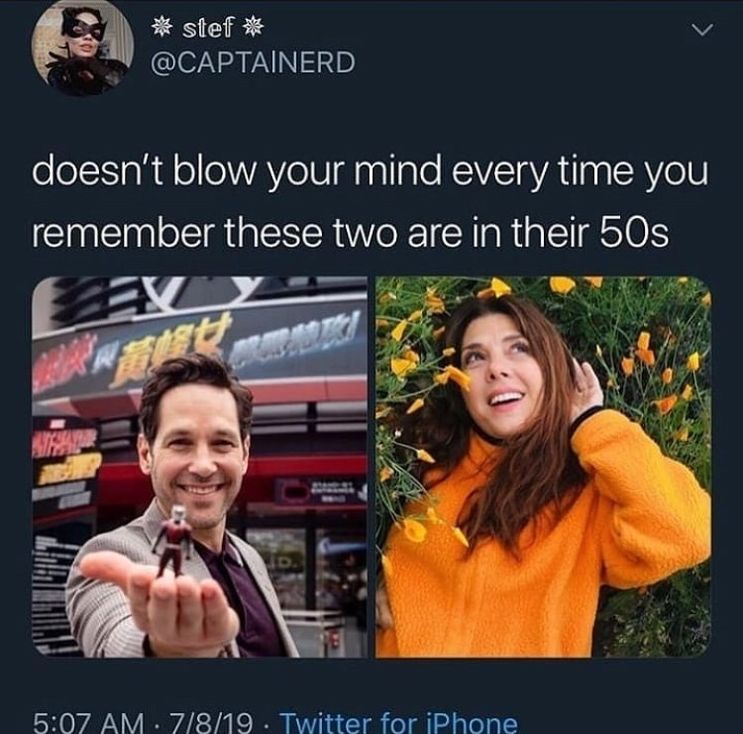The image size is (743, 734).
Task: Visit the @CAPTAINERD handle
Action: pos(253,63)
